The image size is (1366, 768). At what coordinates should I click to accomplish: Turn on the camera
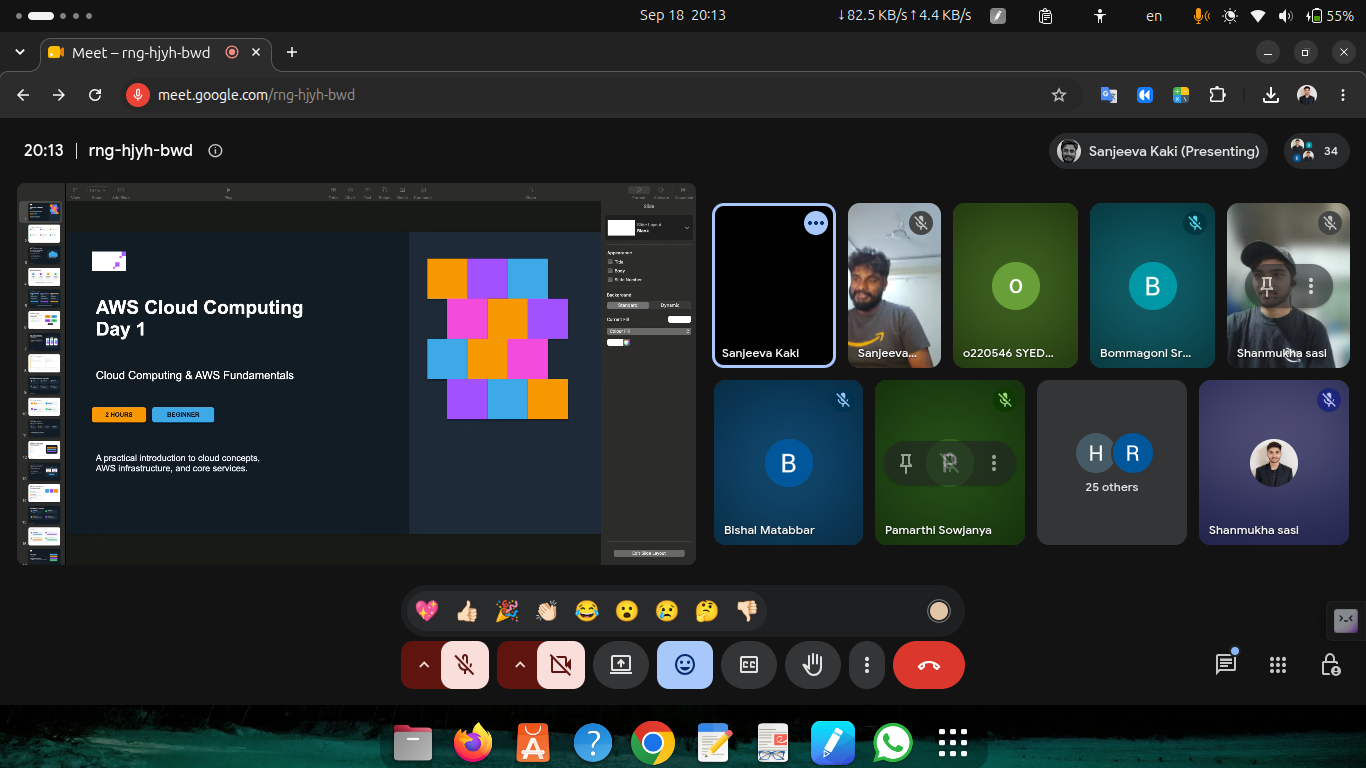coord(561,665)
